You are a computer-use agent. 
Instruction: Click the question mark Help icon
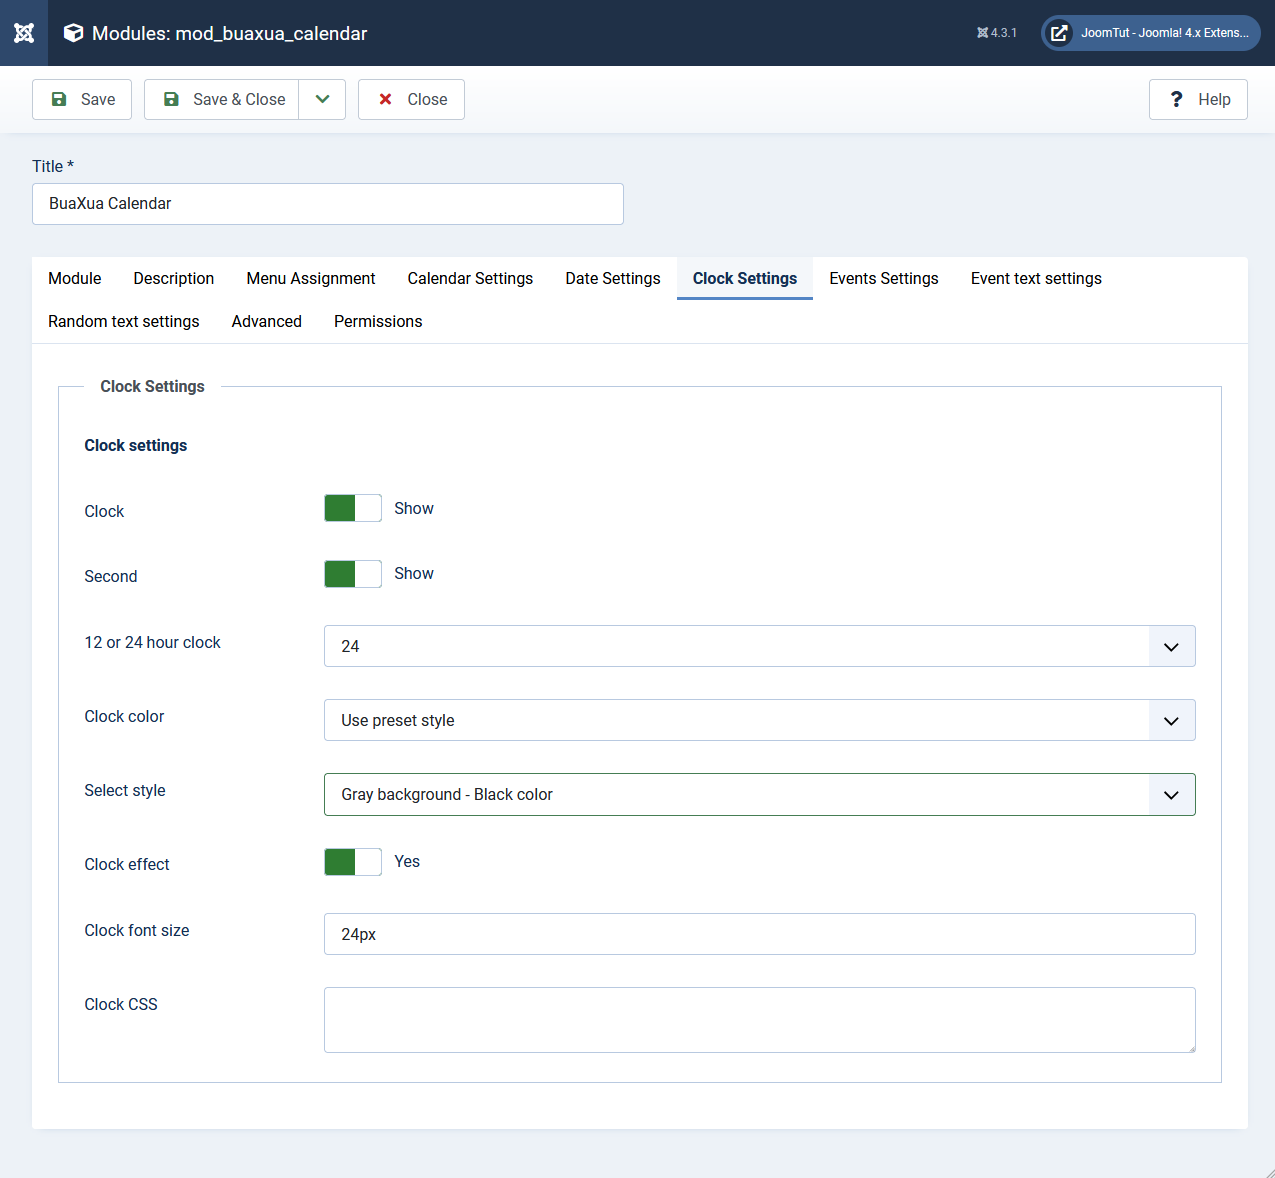[1176, 99]
